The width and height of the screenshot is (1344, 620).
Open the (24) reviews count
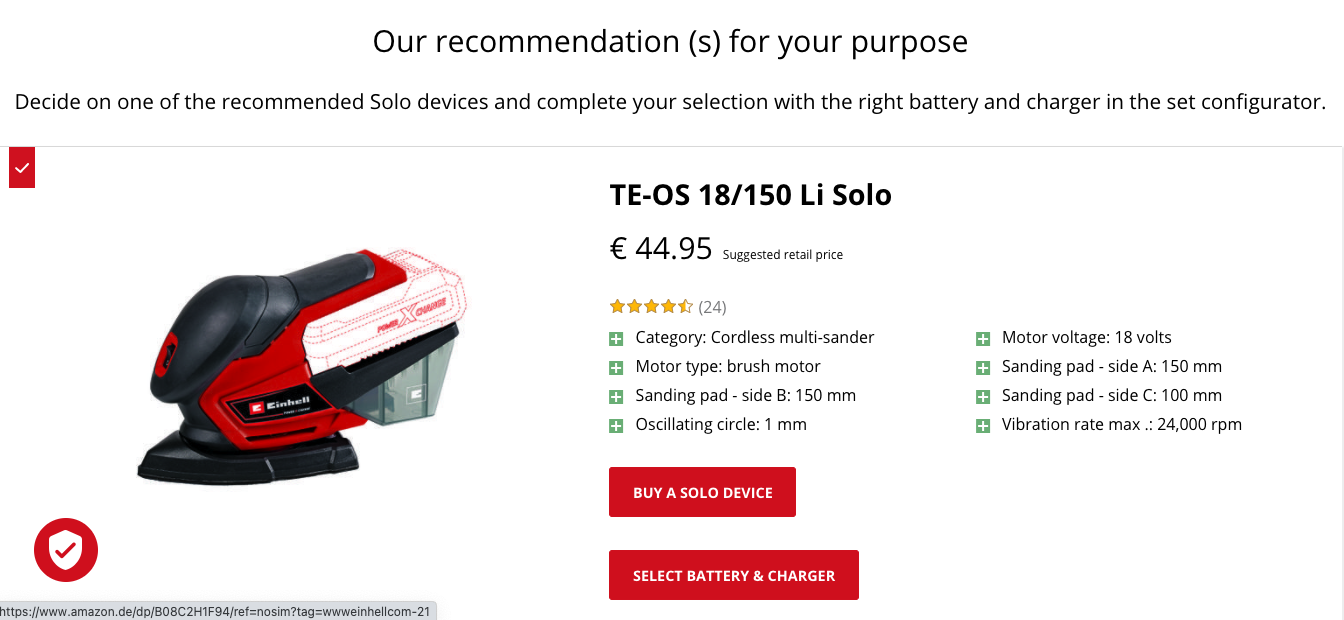[712, 306]
